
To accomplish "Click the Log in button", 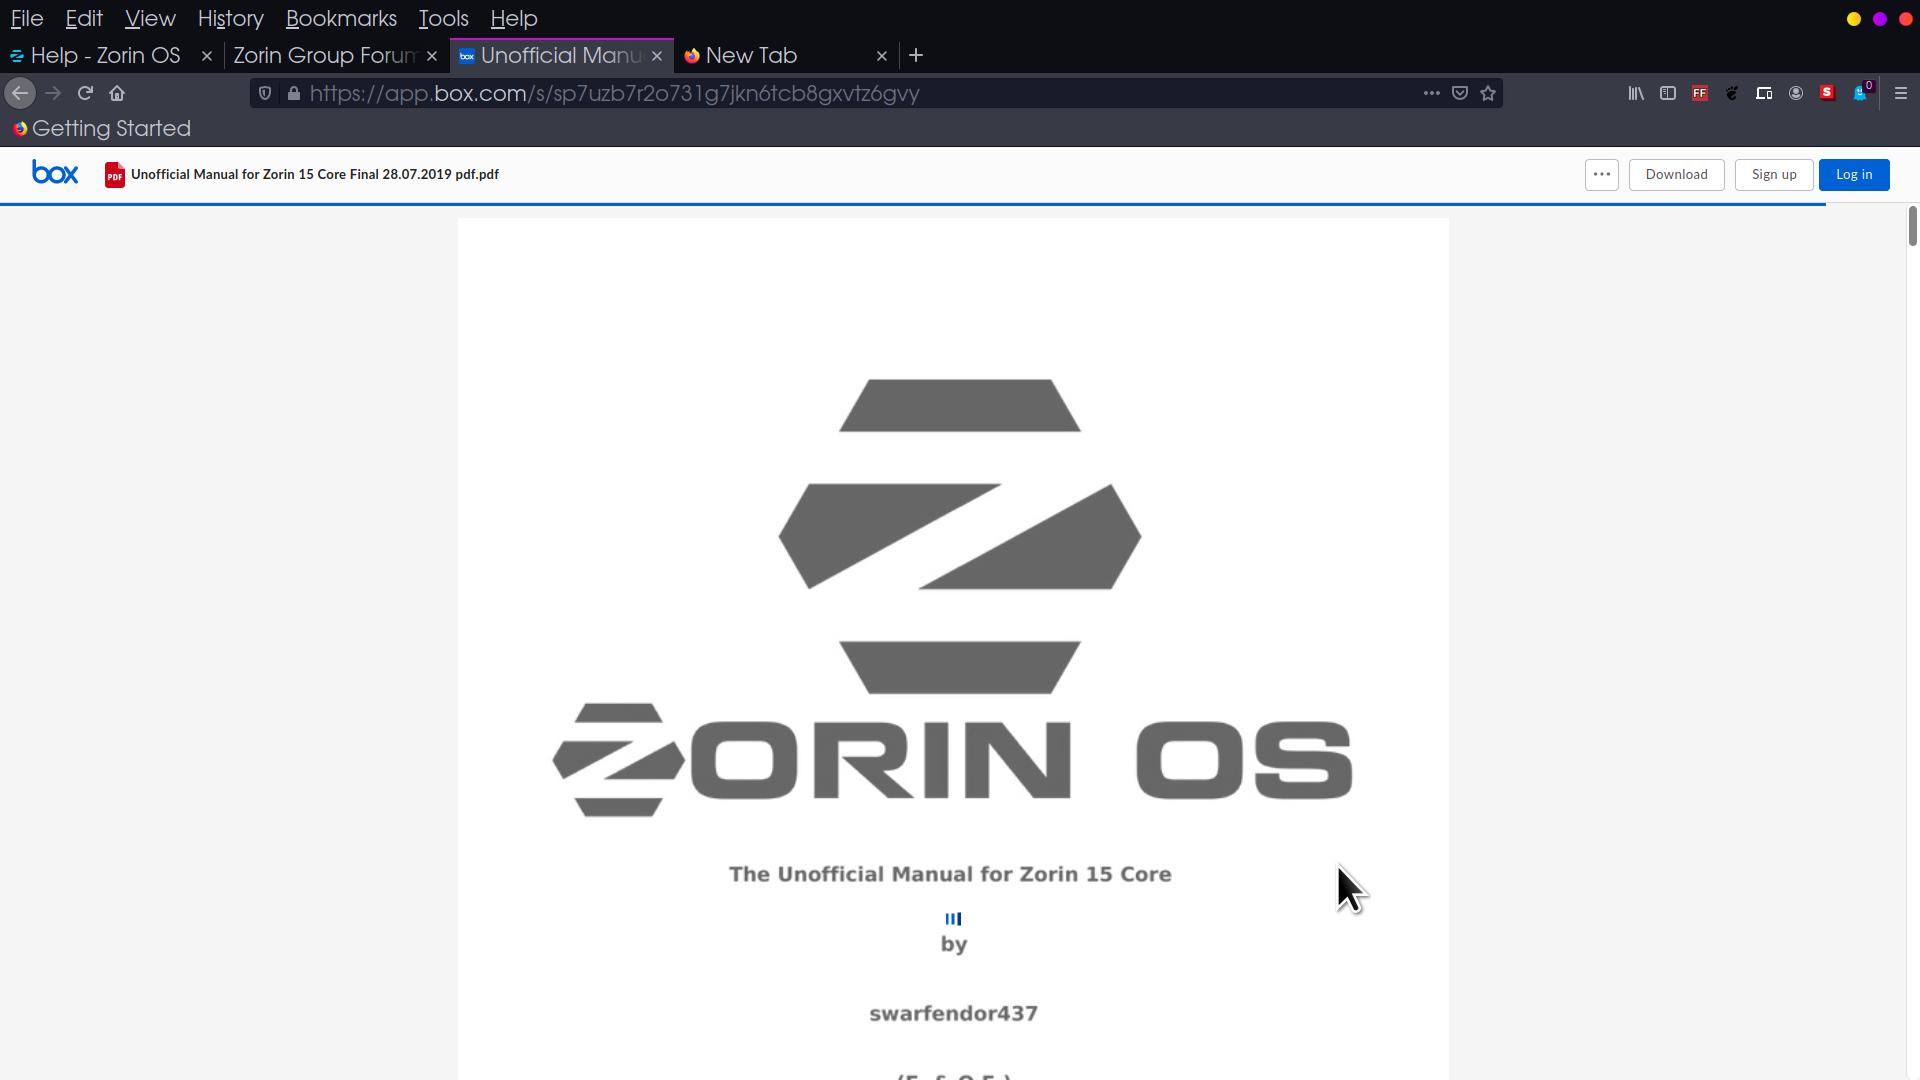I will (1854, 174).
